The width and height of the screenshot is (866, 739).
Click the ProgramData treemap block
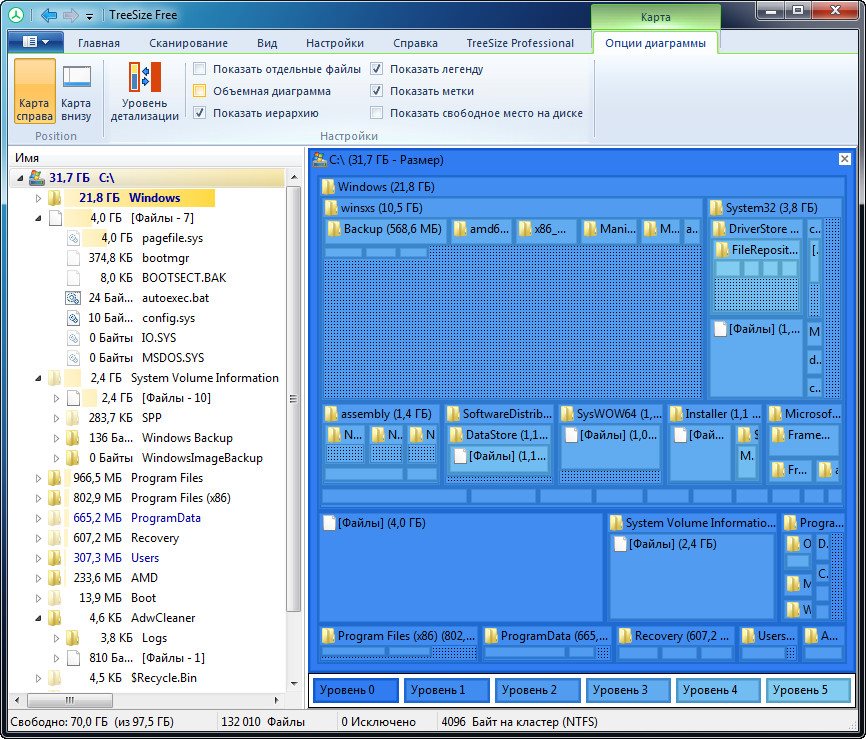(547, 644)
